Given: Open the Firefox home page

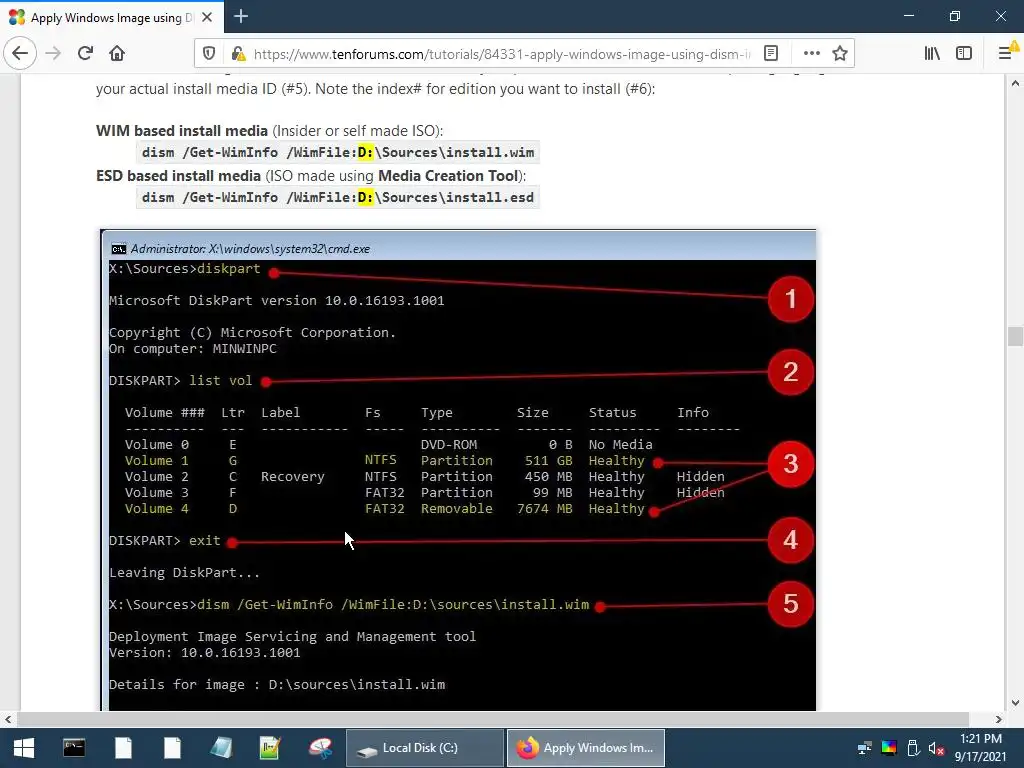Looking at the screenshot, I should coord(117,53).
